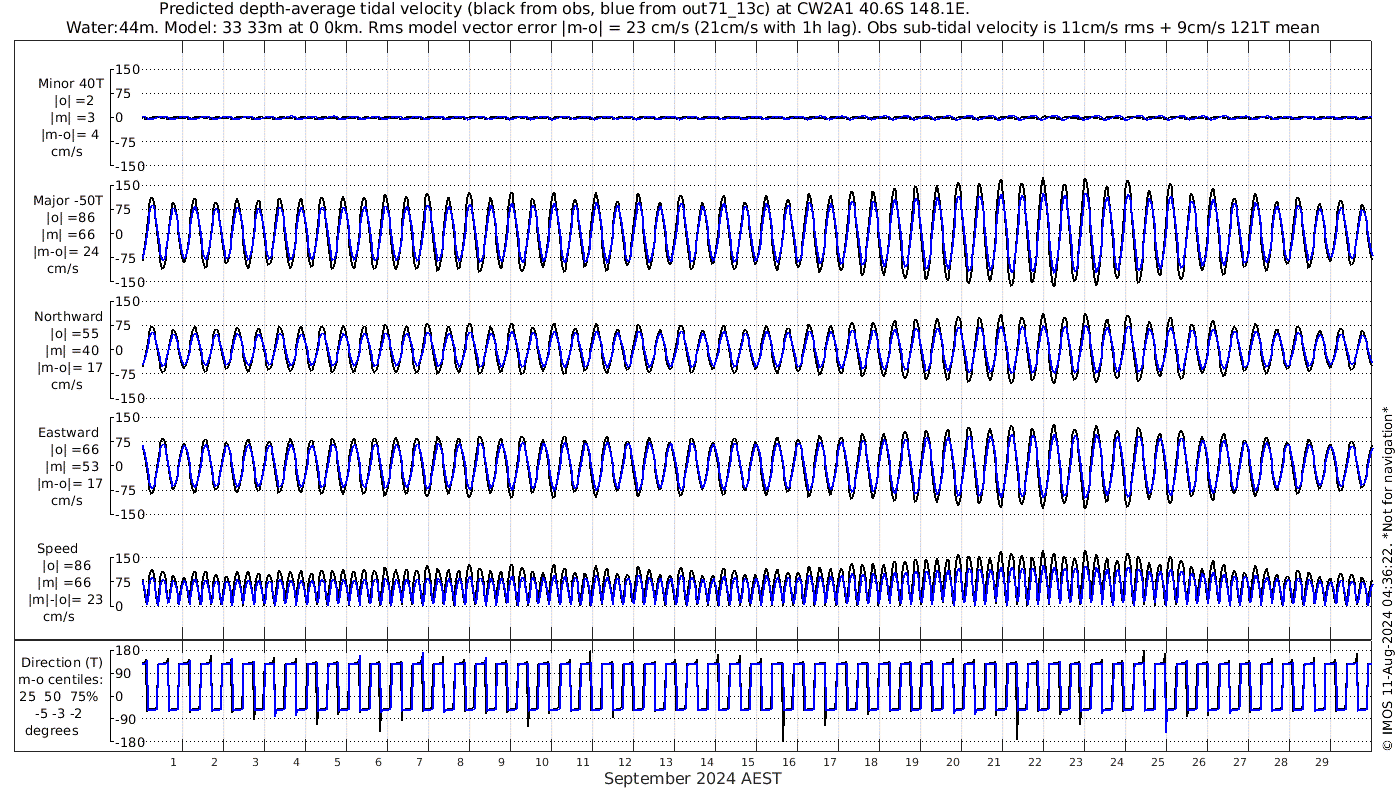Click '|m|-|o|= 23' in the Speed panel

click(66, 600)
